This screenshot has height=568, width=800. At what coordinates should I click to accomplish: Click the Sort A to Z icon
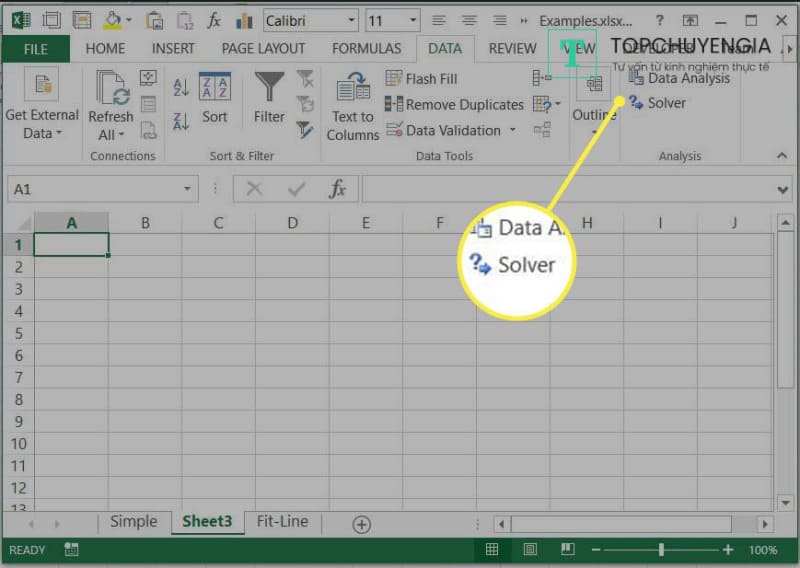181,88
